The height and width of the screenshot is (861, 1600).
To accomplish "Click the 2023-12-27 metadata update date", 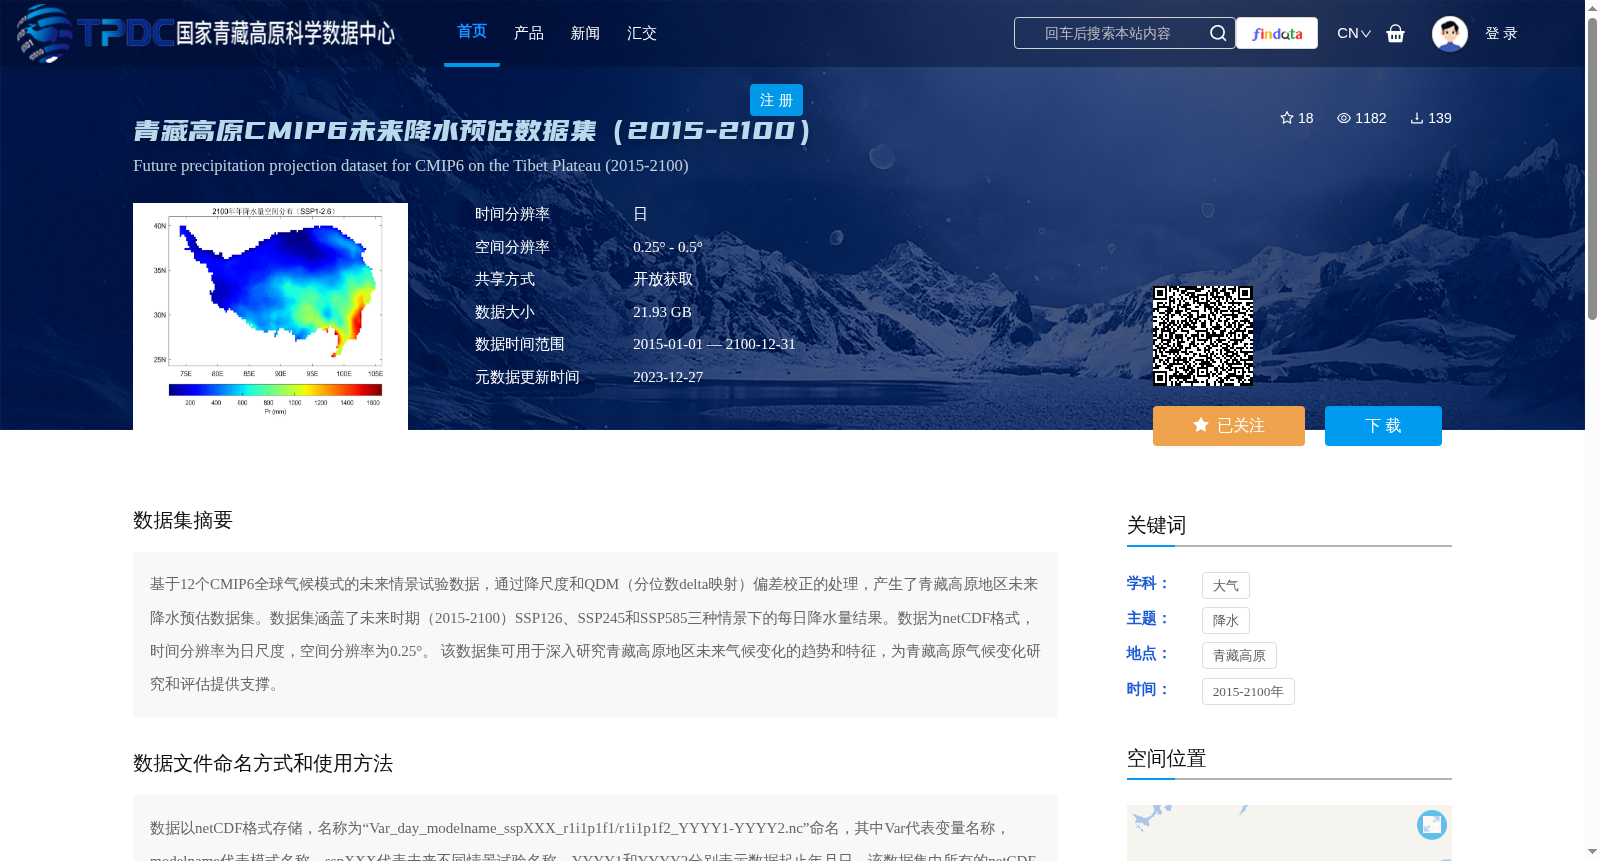I will point(668,377).
